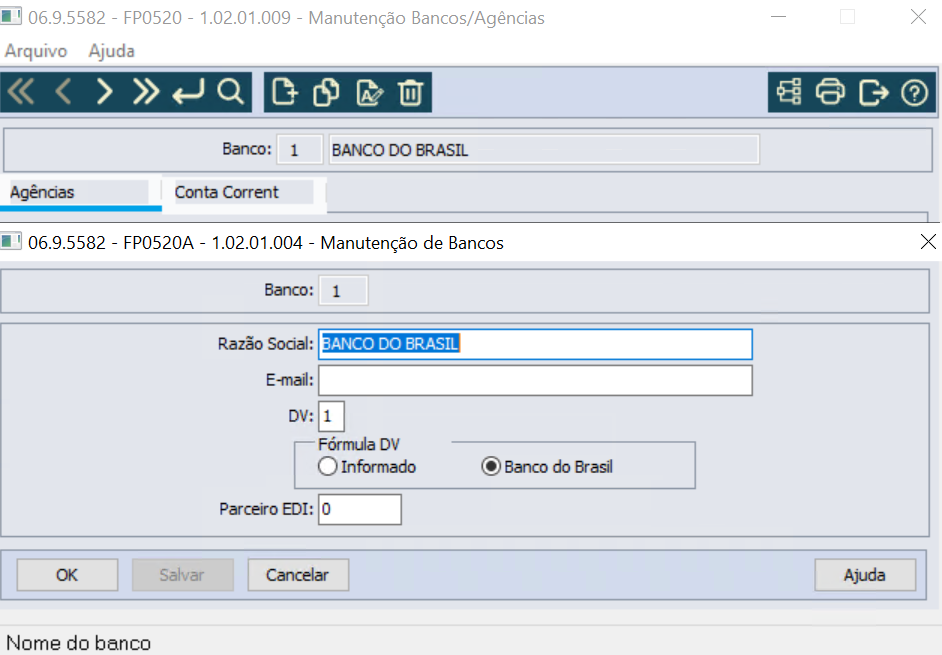The height and width of the screenshot is (655, 942).
Task: Close the main Bancos/Agências window
Action: 918,17
